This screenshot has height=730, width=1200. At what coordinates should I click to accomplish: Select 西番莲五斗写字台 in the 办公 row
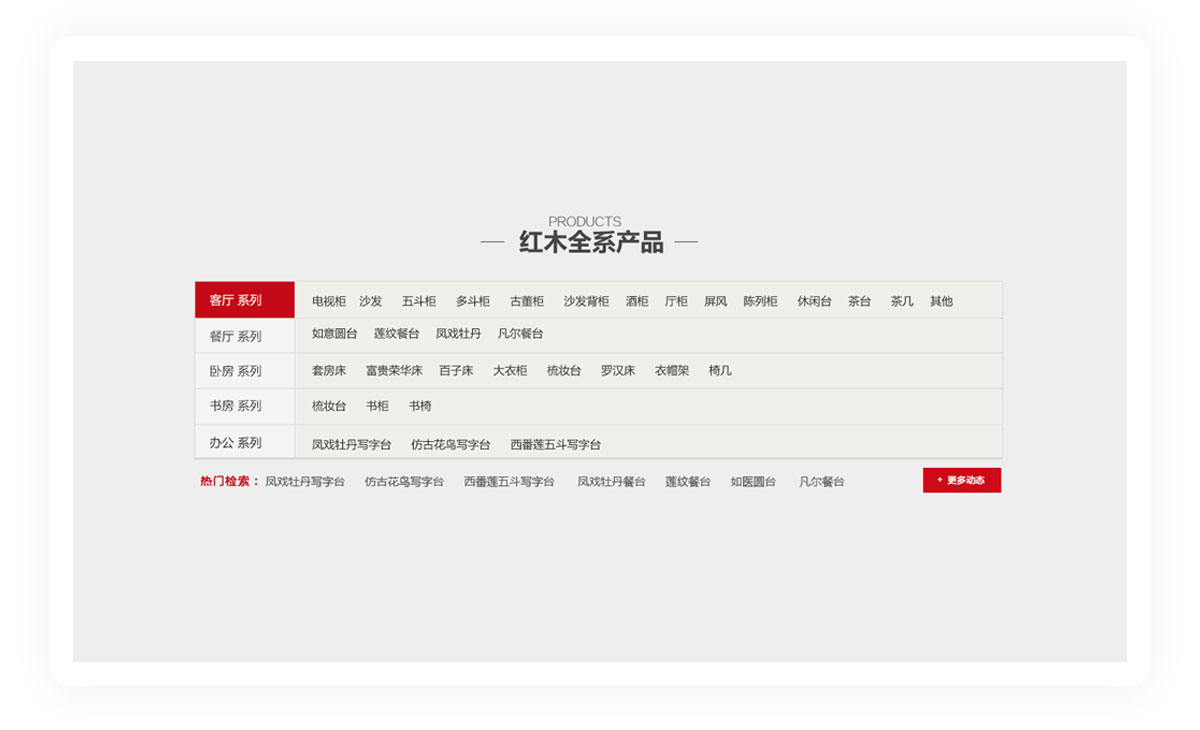pyautogui.click(x=556, y=445)
